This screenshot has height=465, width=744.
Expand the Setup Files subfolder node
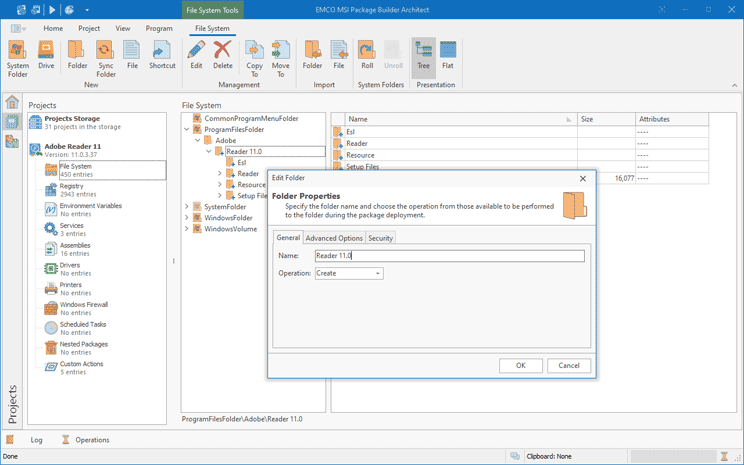pyautogui.click(x=219, y=195)
